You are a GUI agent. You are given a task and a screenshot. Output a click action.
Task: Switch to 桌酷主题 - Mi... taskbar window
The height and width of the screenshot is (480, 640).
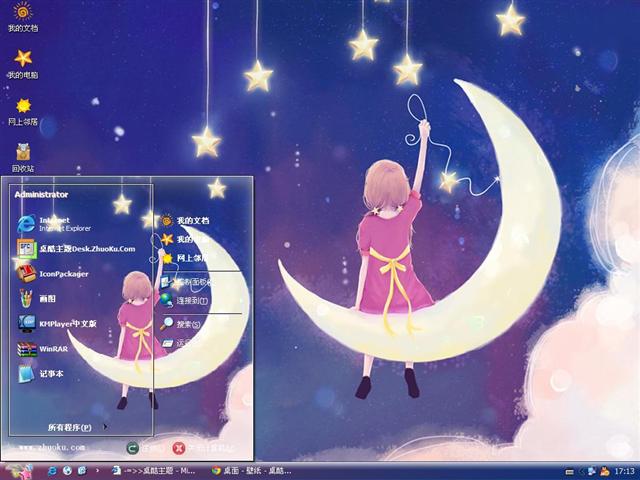click(154, 471)
